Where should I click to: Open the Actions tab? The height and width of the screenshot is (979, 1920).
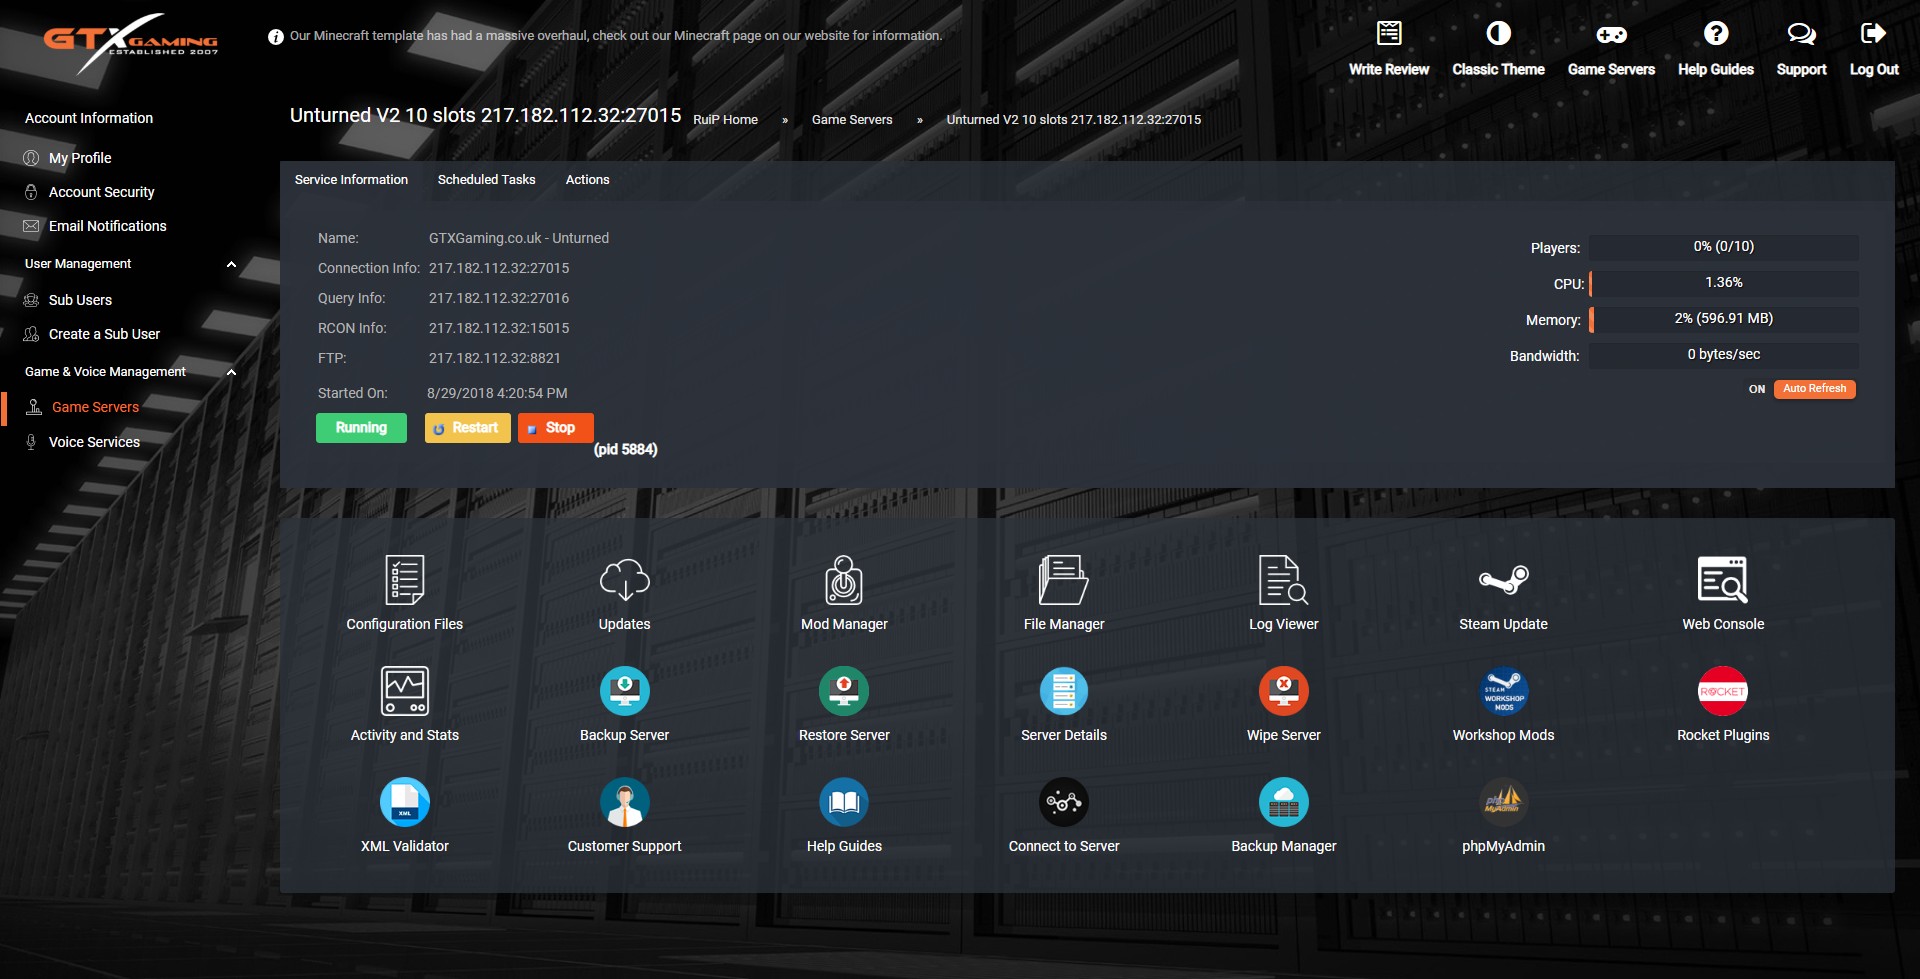(x=587, y=180)
